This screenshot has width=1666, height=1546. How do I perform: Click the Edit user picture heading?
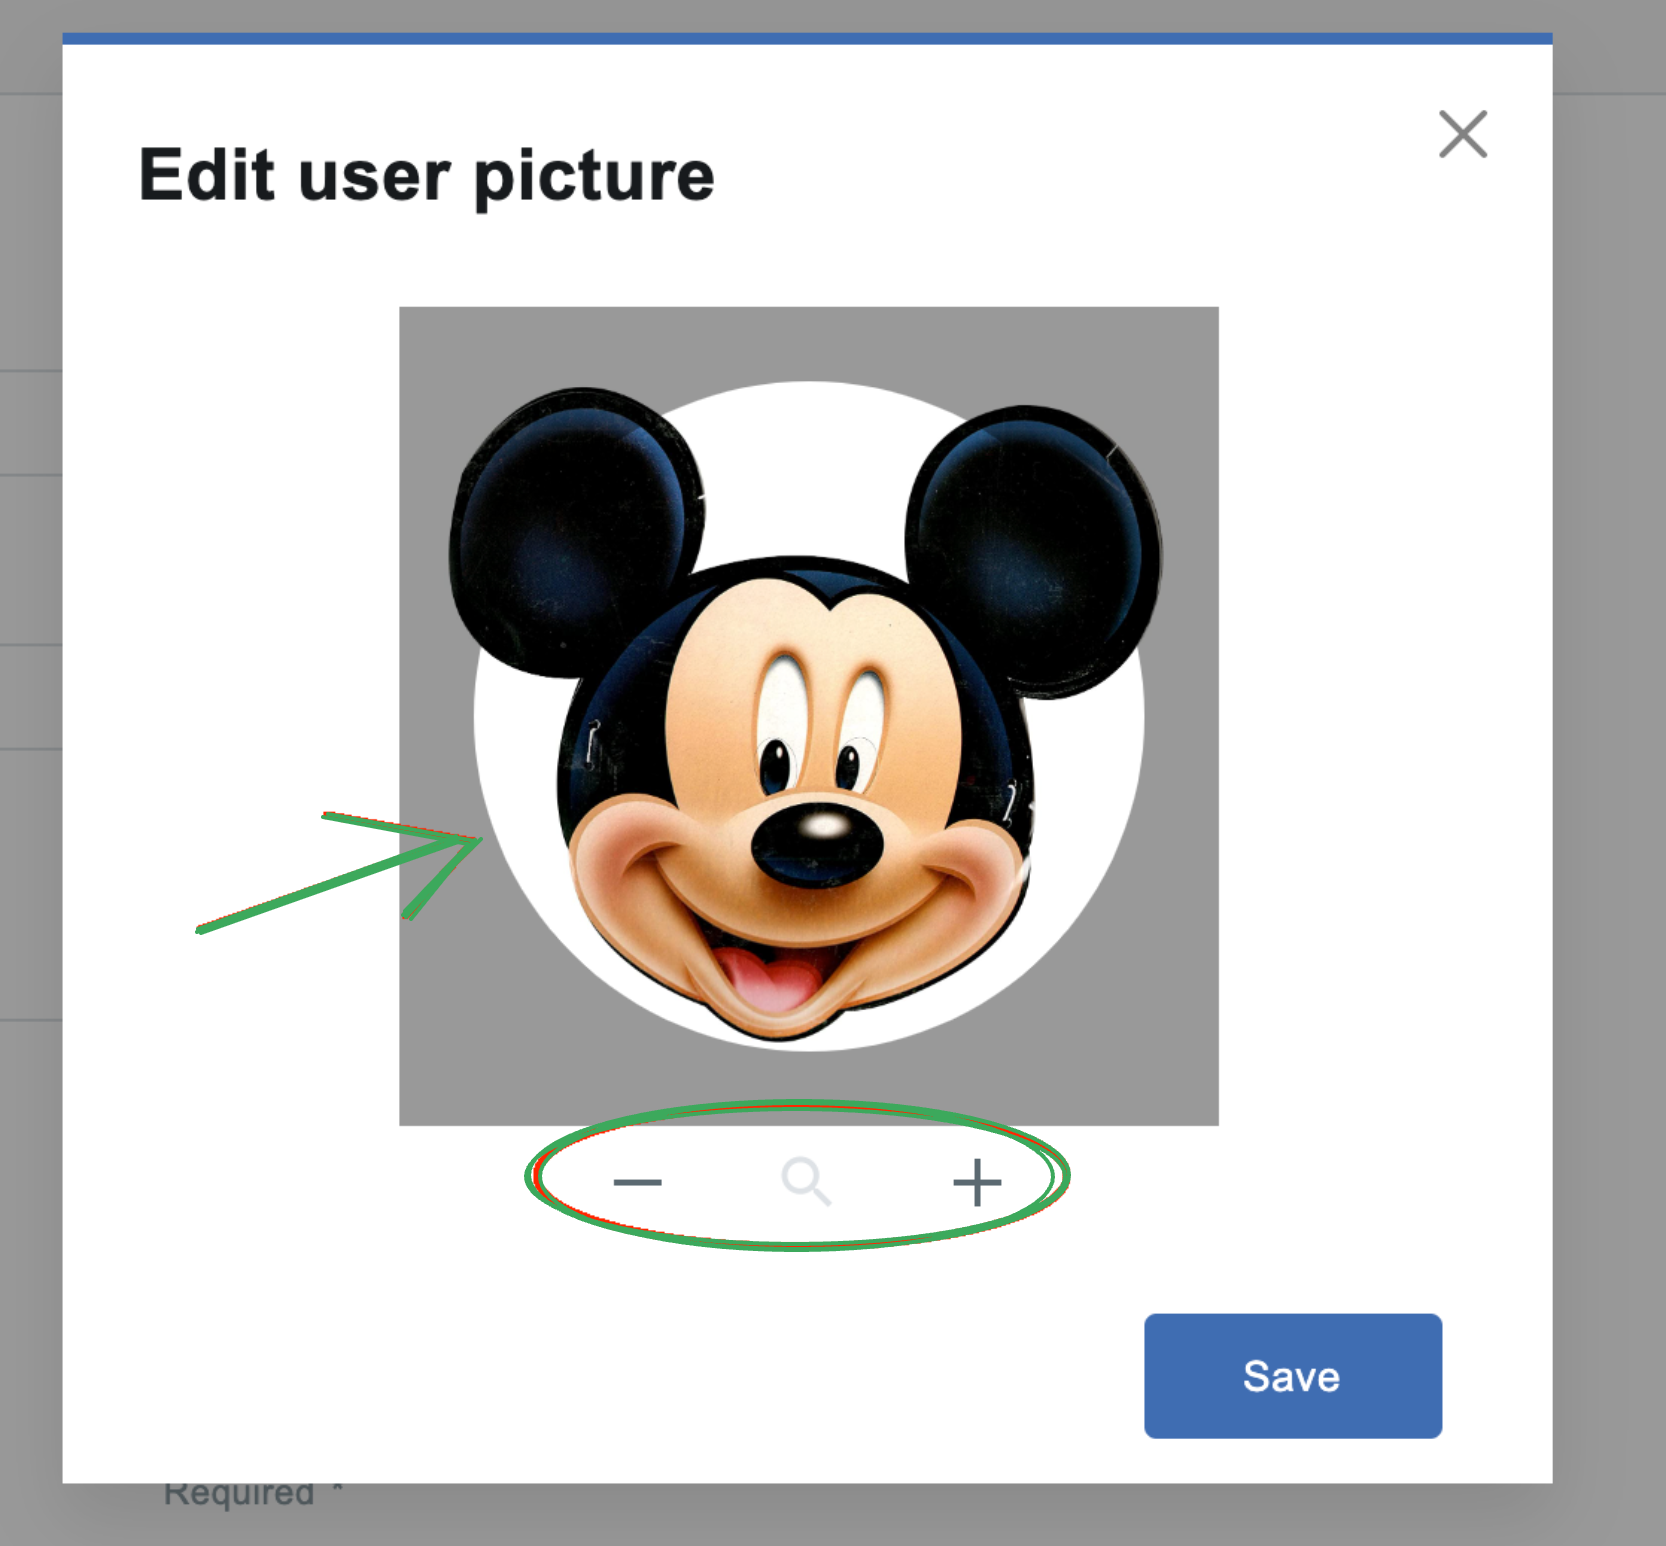click(x=427, y=177)
